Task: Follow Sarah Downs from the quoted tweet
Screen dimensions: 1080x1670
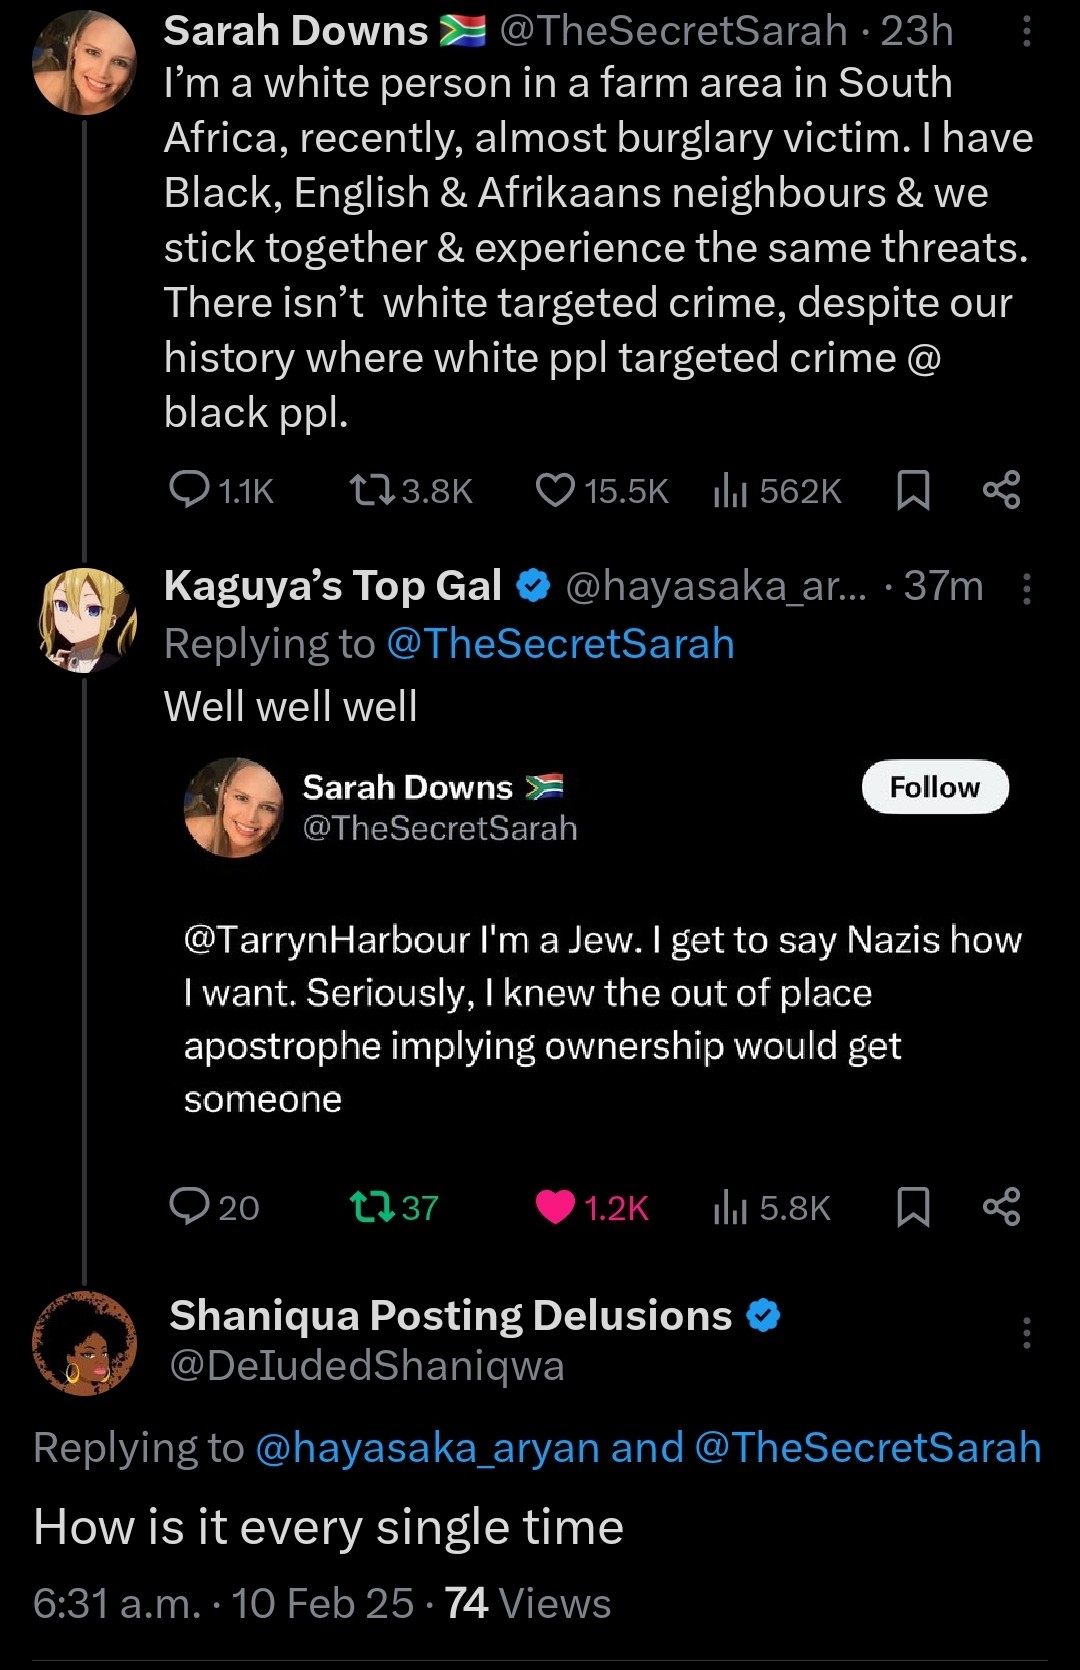Action: 935,787
